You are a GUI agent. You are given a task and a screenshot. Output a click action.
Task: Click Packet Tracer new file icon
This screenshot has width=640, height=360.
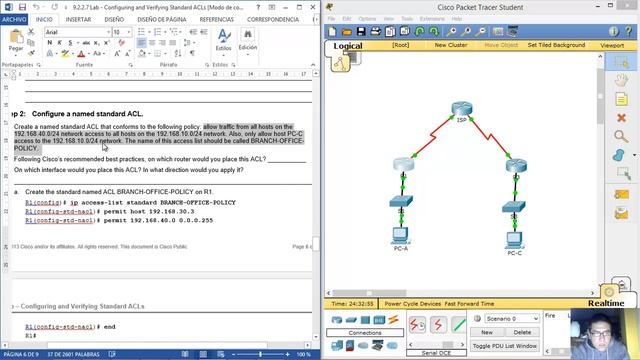click(332, 31)
